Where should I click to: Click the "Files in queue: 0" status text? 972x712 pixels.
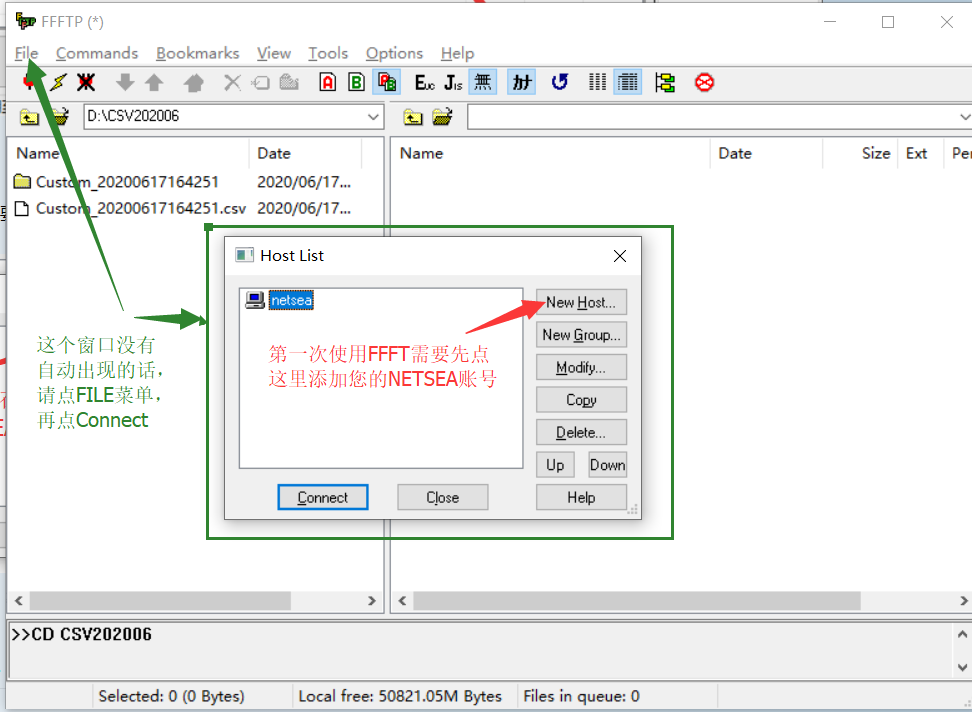pos(581,697)
